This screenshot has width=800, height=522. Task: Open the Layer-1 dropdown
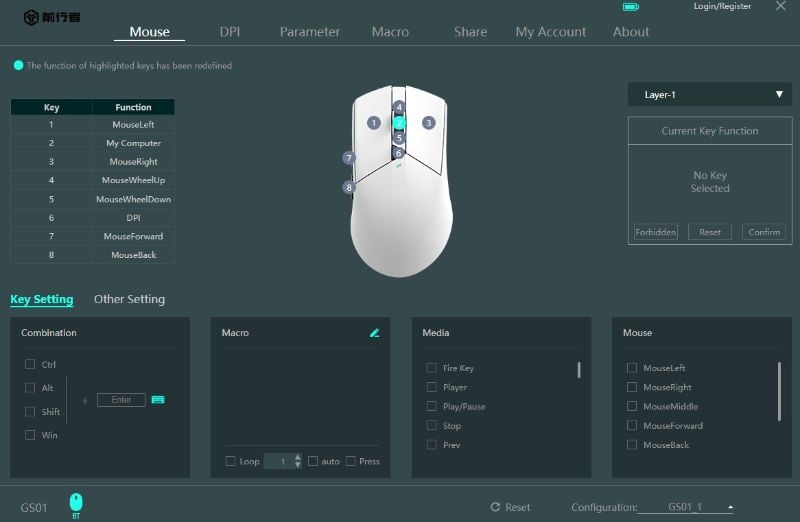(709, 95)
